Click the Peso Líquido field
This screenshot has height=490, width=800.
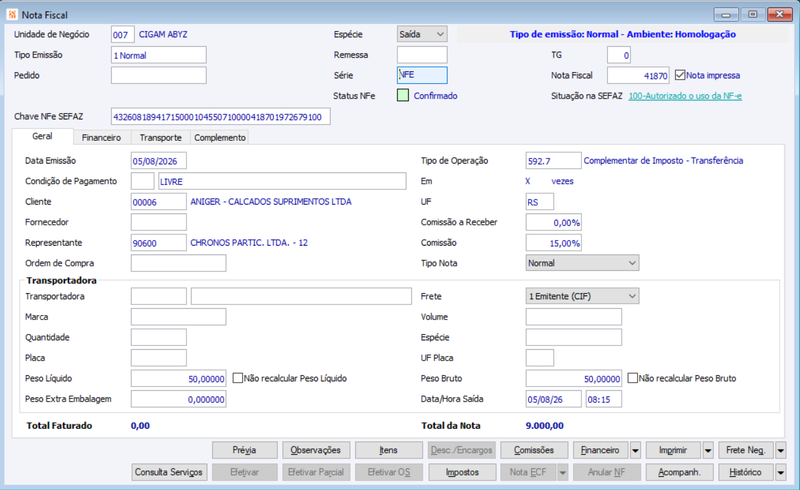pos(179,378)
